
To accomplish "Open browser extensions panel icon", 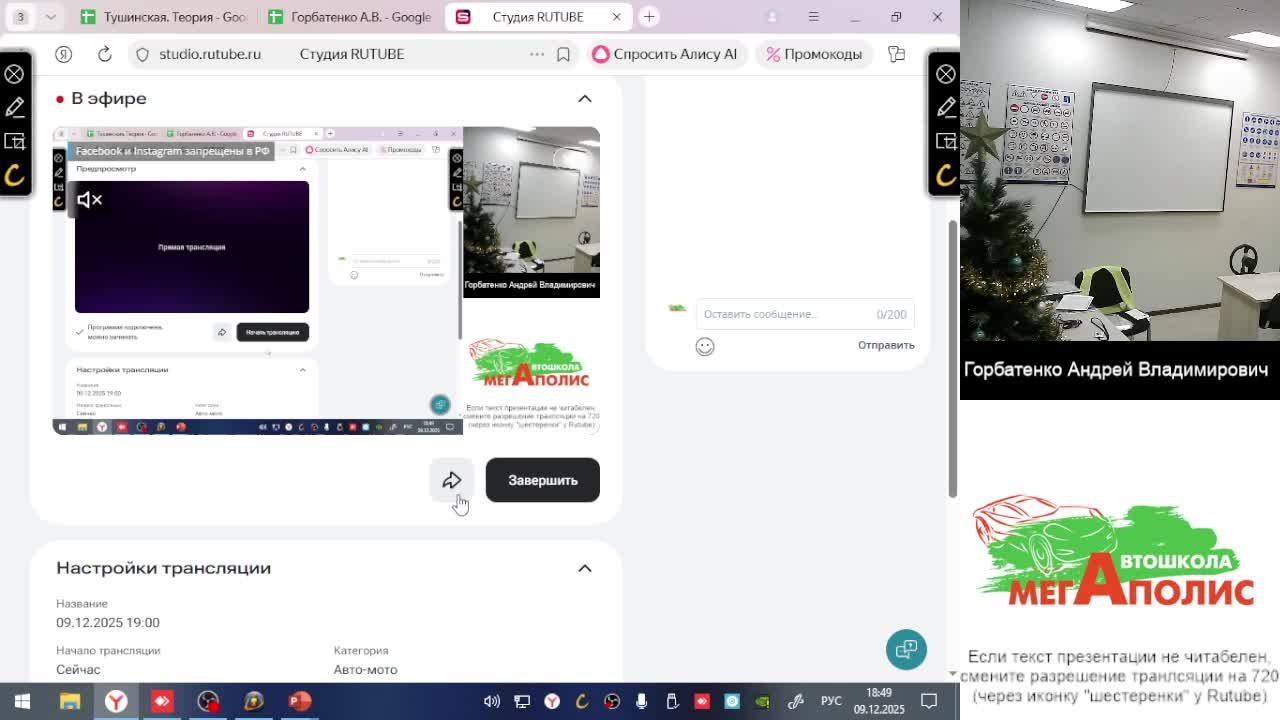I will tap(896, 54).
